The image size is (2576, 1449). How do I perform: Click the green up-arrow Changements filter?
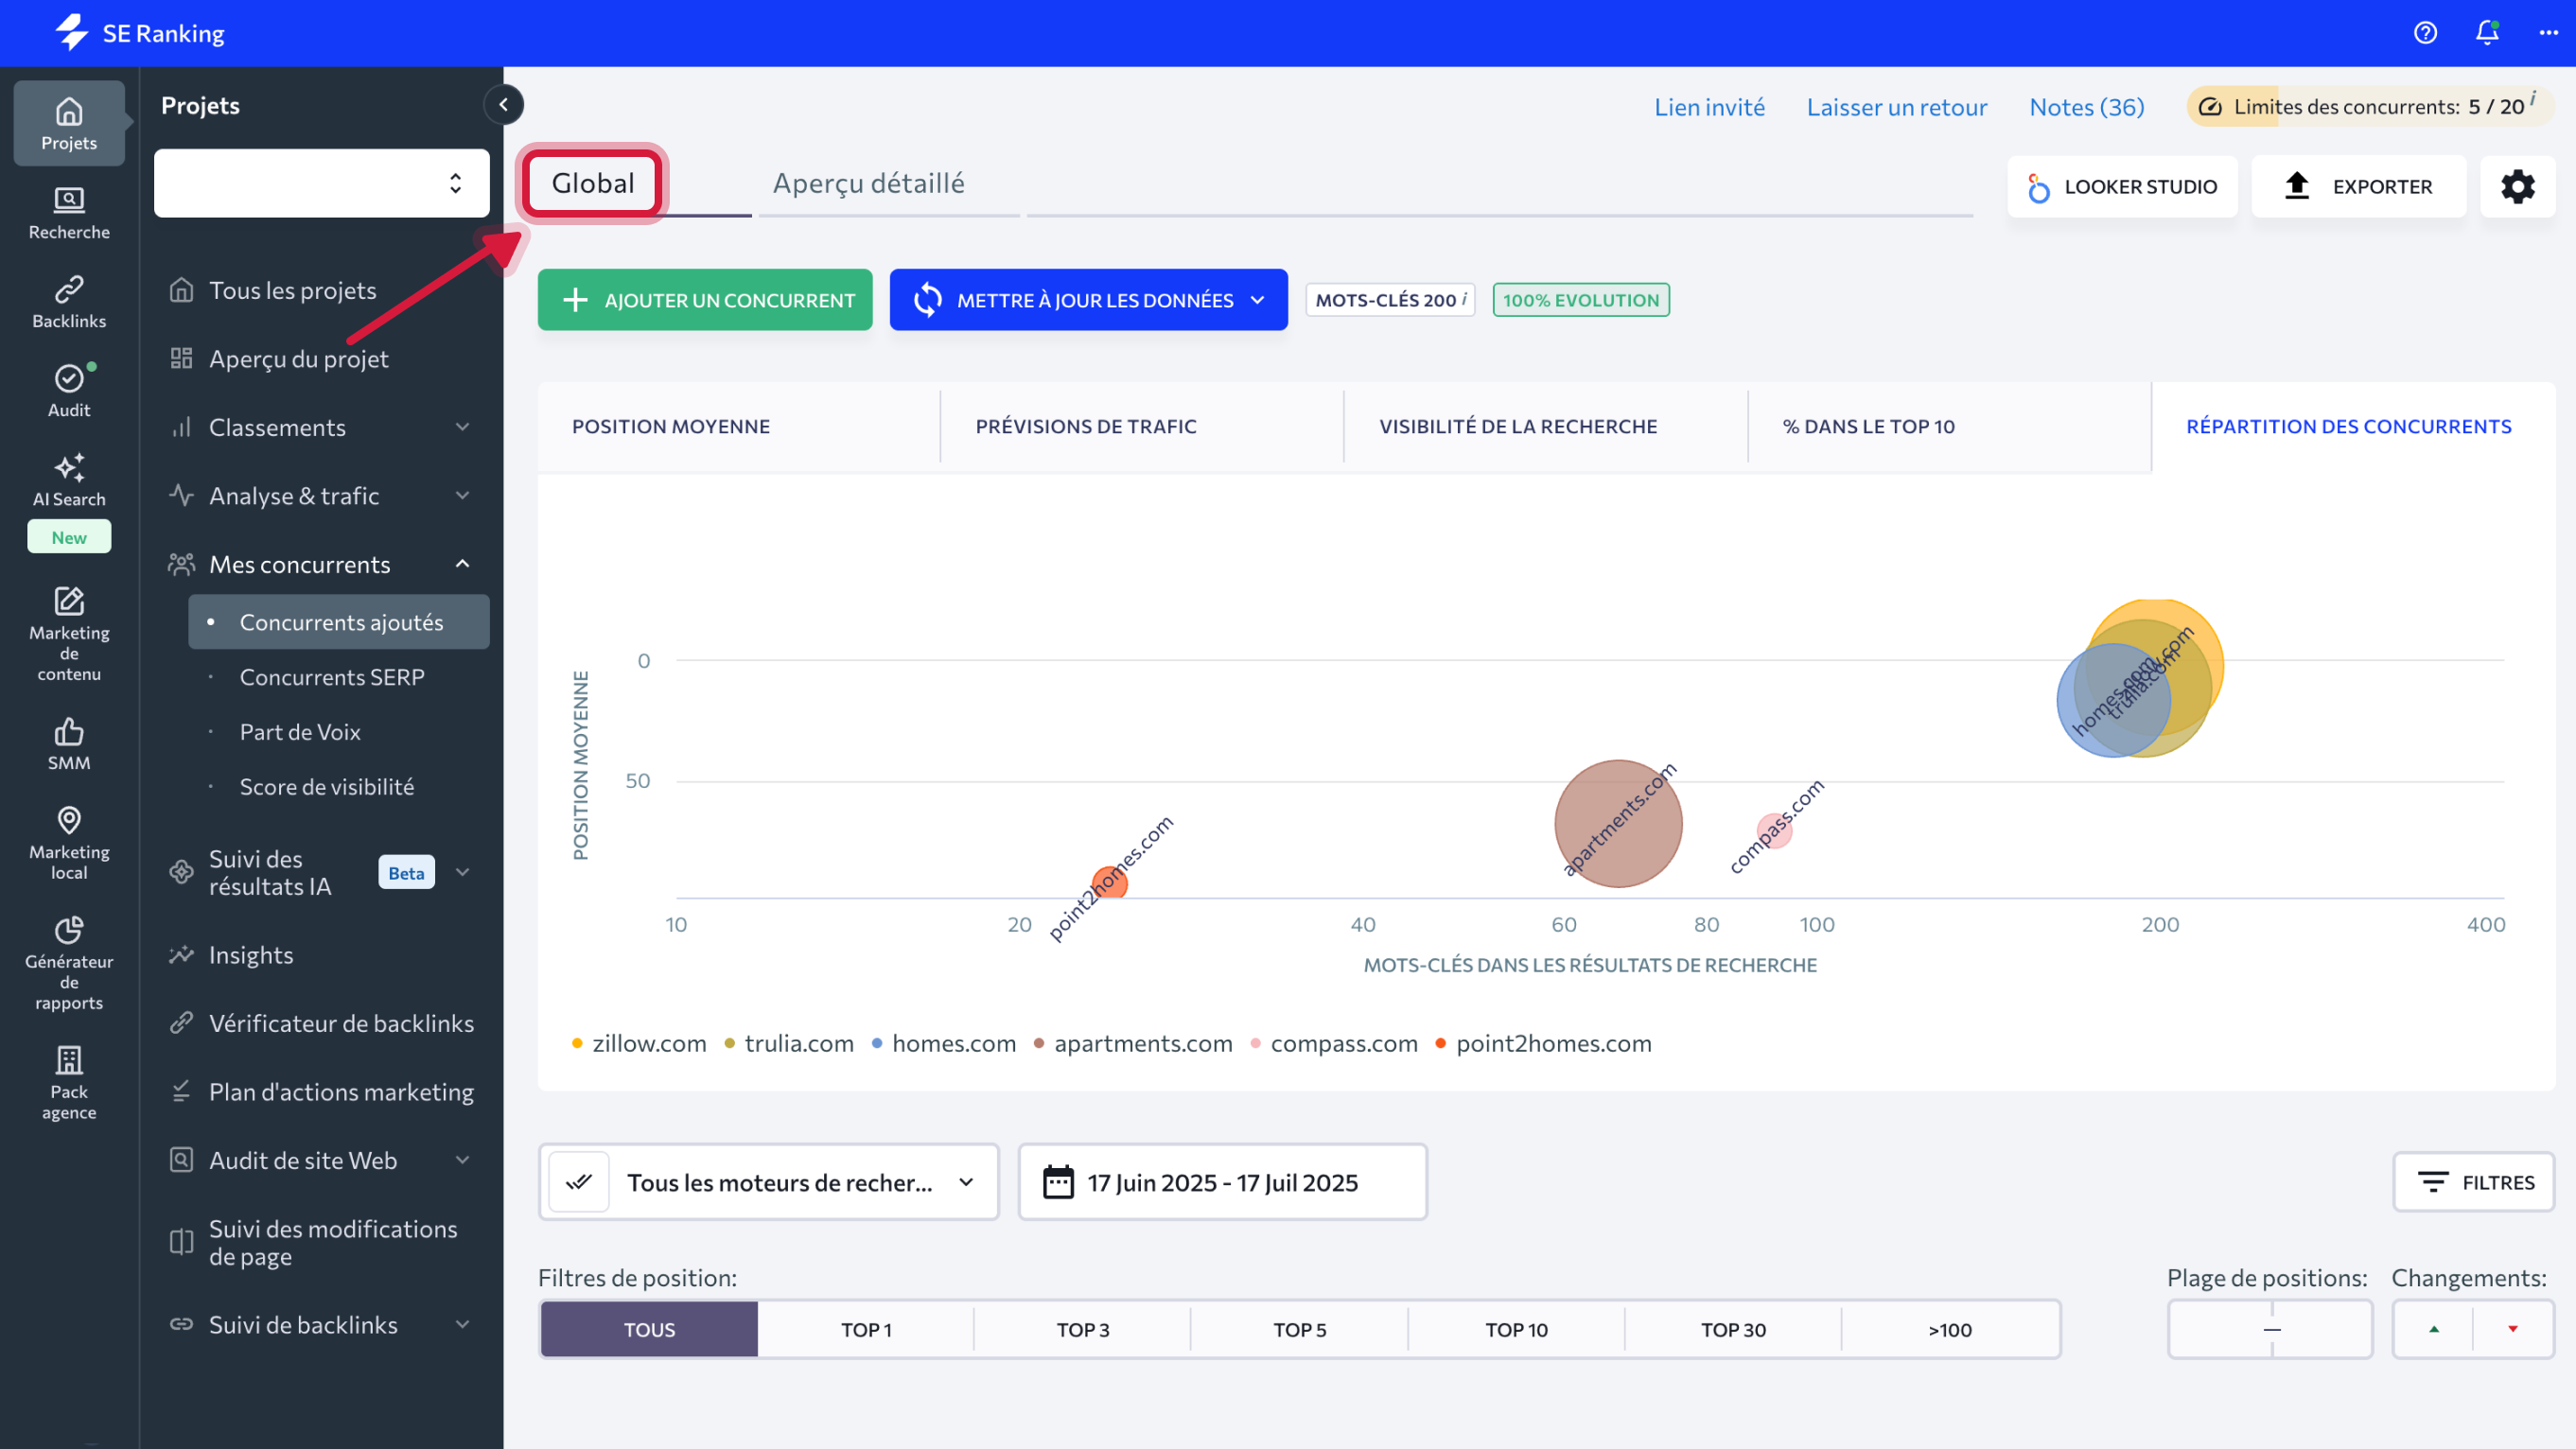point(2434,1329)
